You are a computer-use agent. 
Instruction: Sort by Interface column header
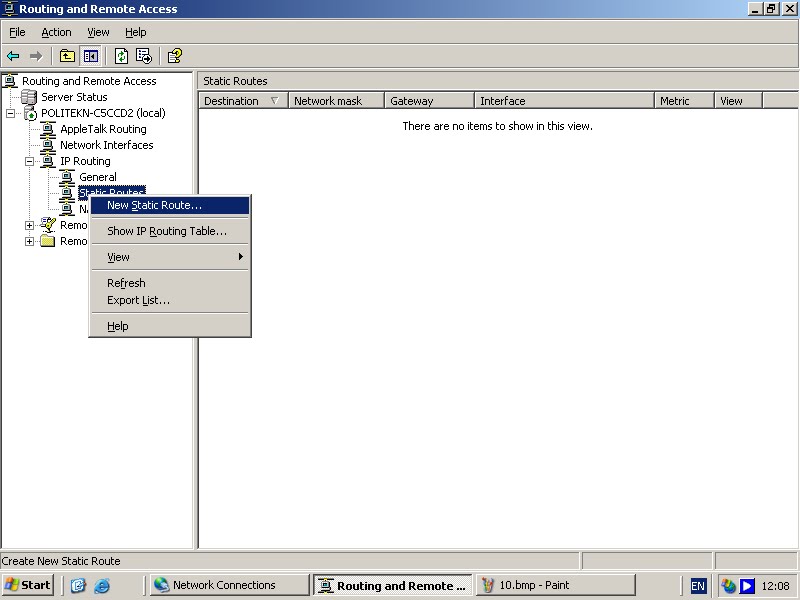click(564, 101)
